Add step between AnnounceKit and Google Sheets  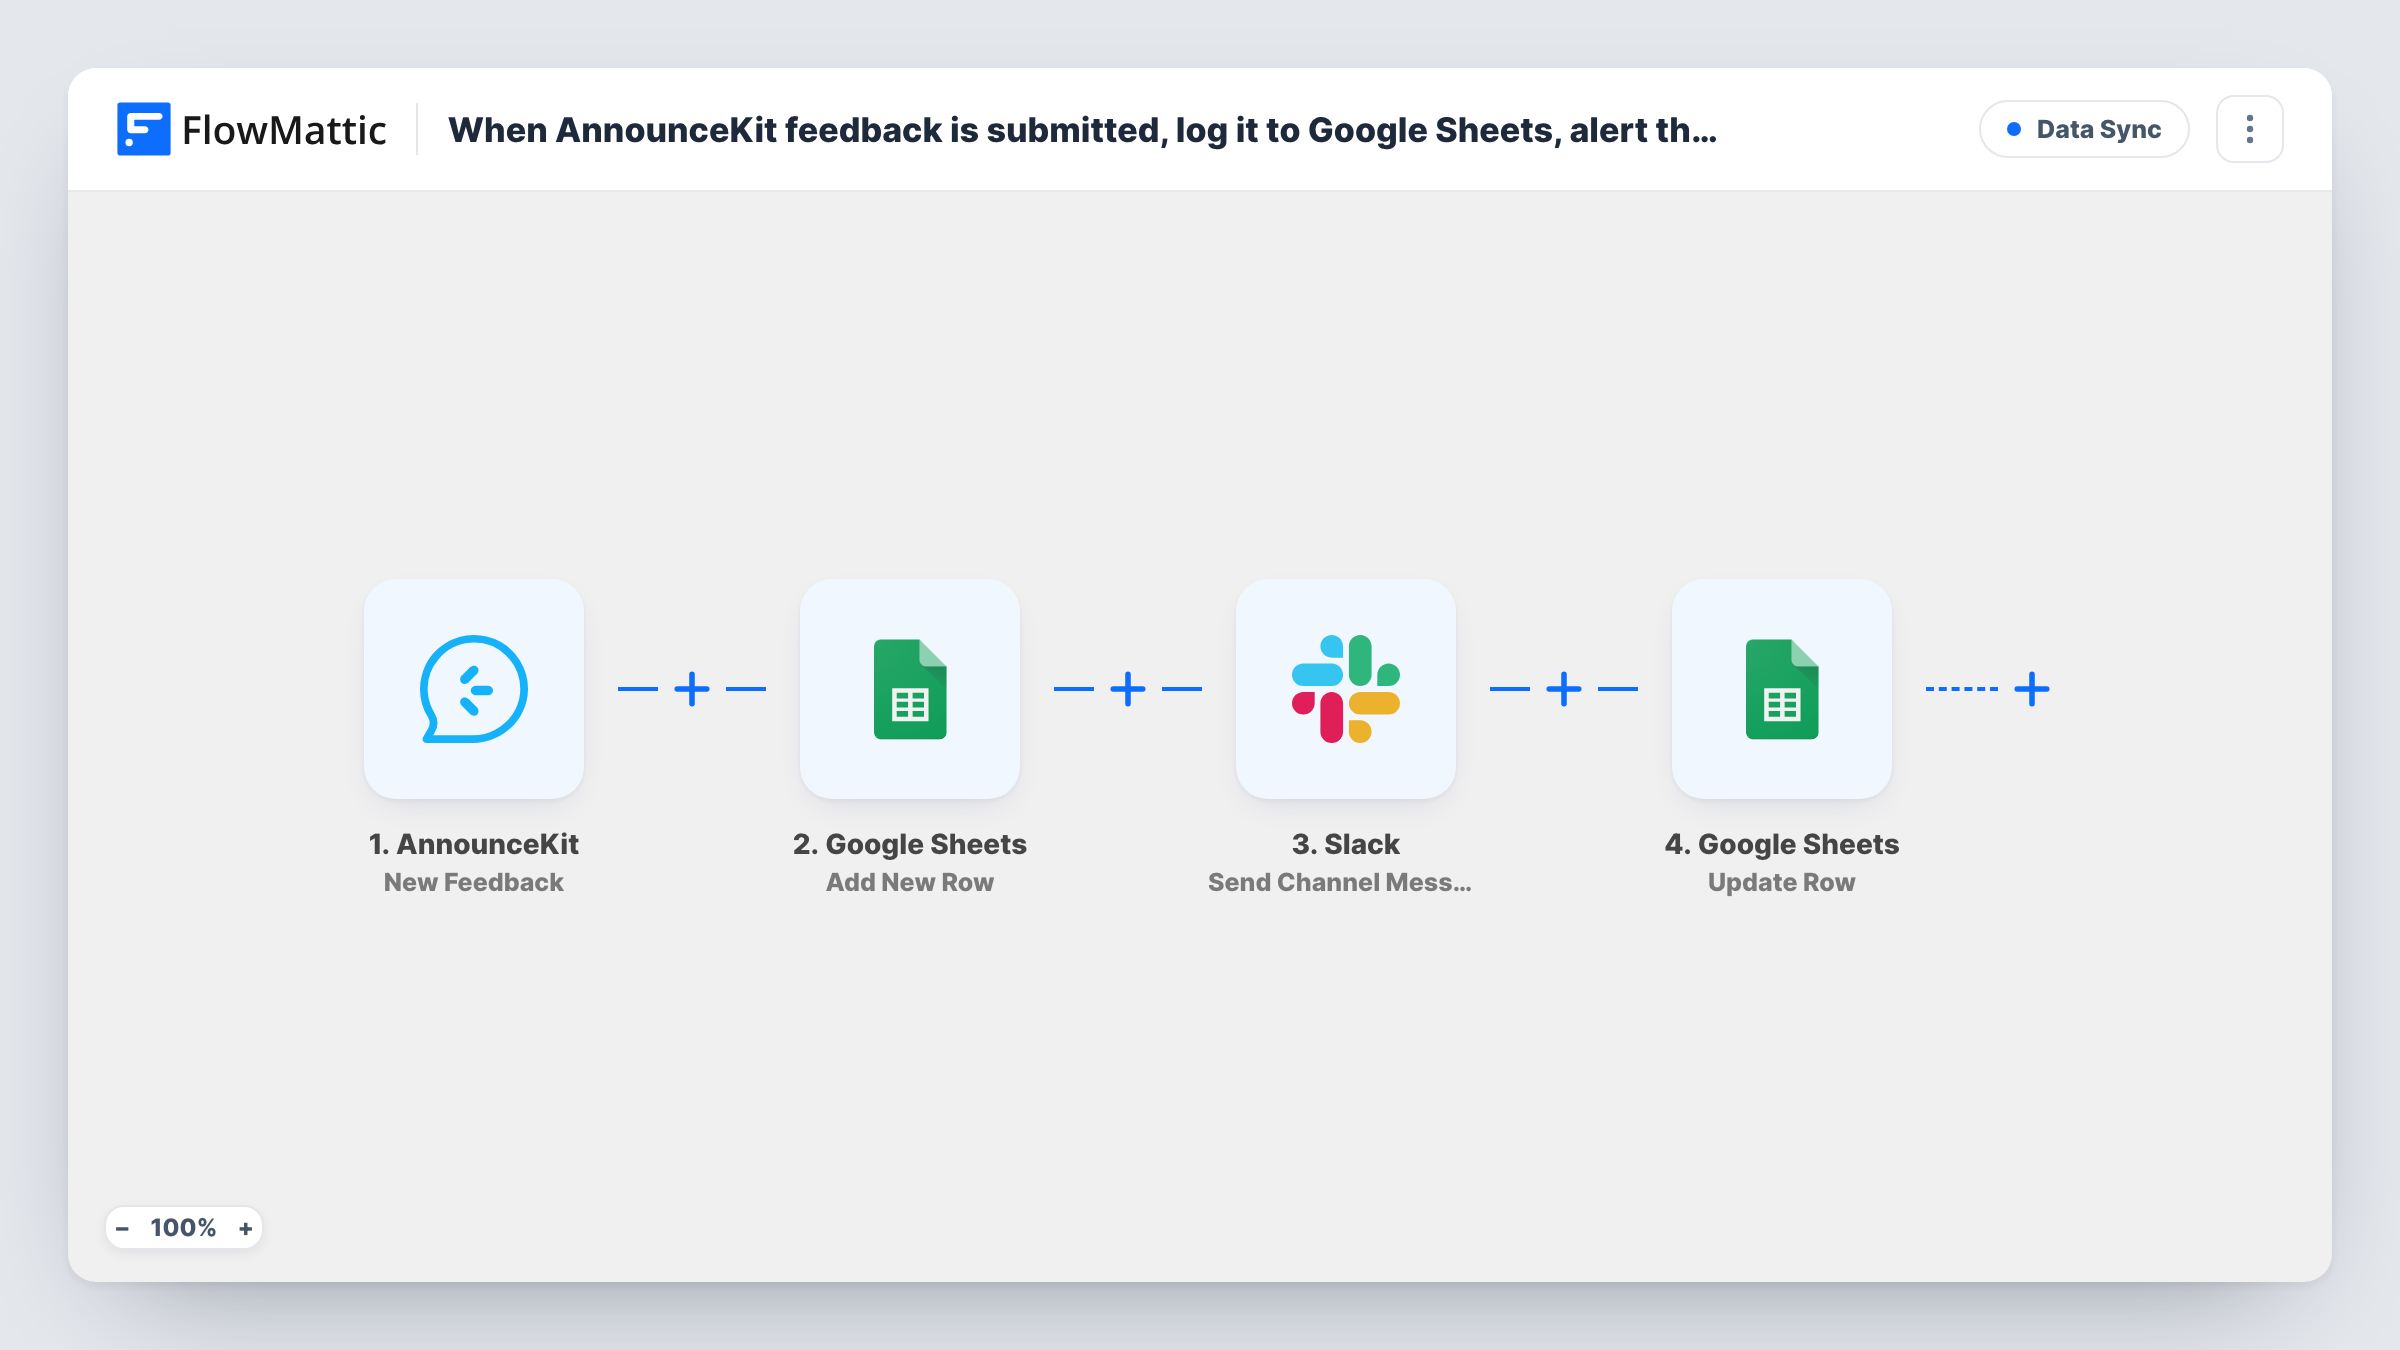[692, 689]
